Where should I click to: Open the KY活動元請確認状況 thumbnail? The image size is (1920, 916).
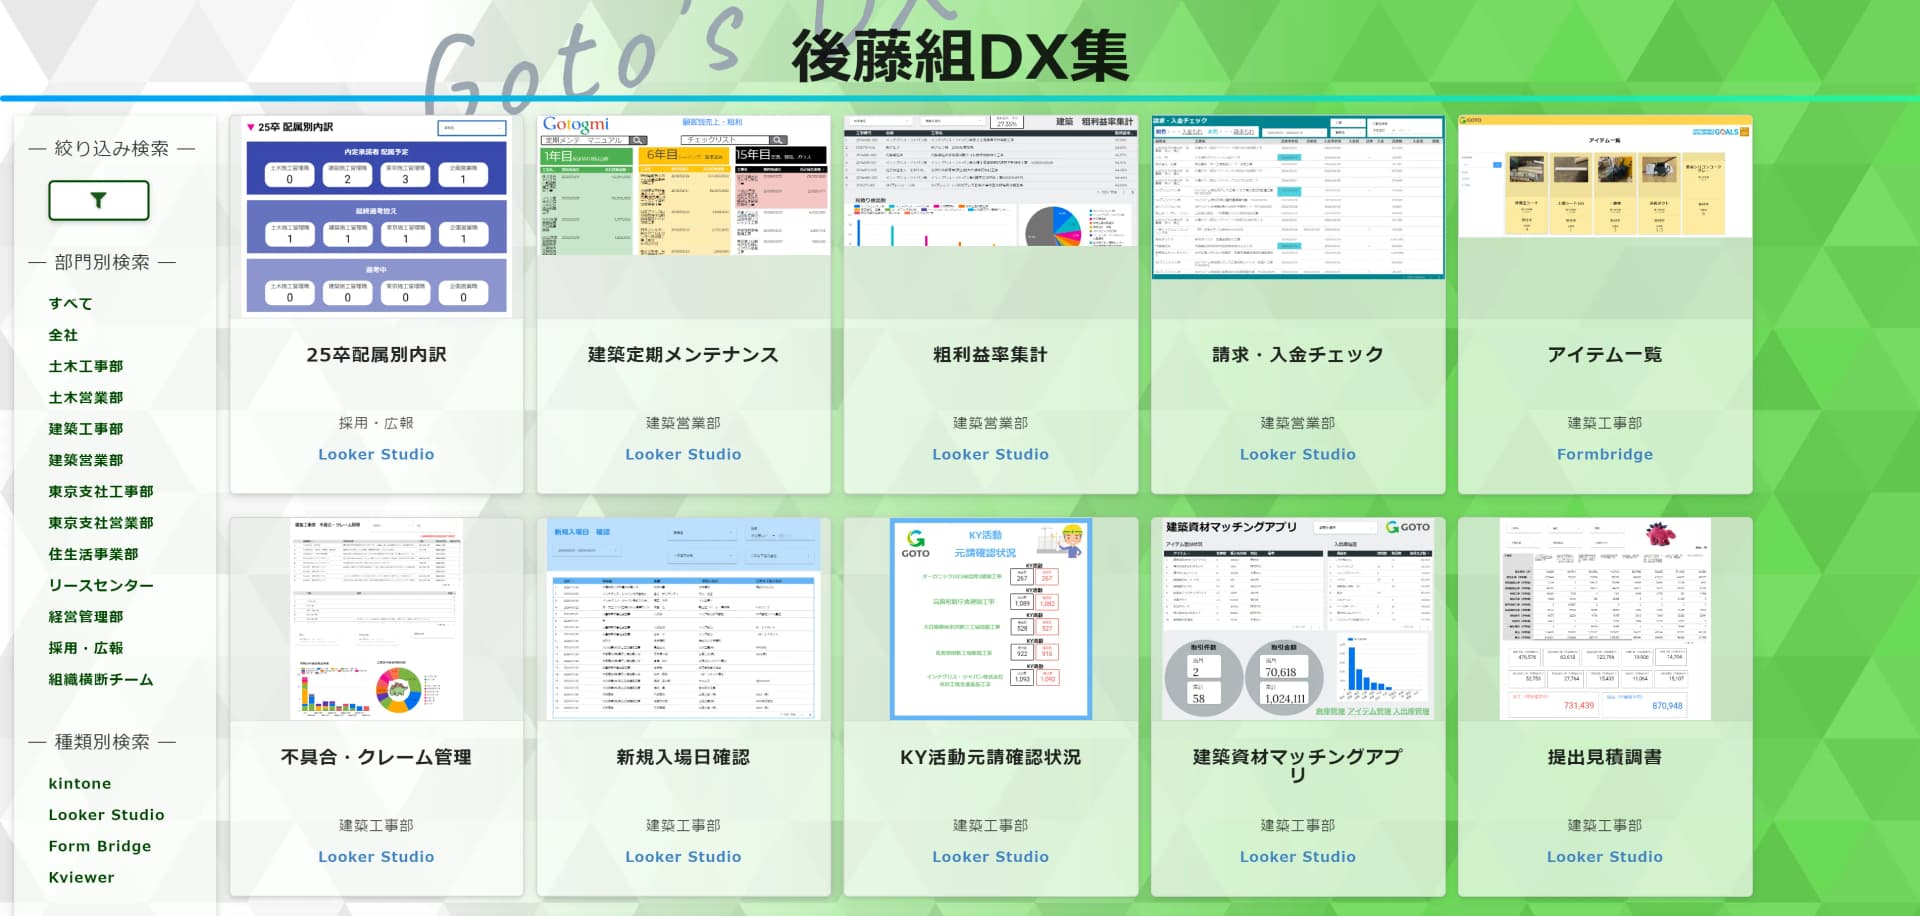point(990,618)
